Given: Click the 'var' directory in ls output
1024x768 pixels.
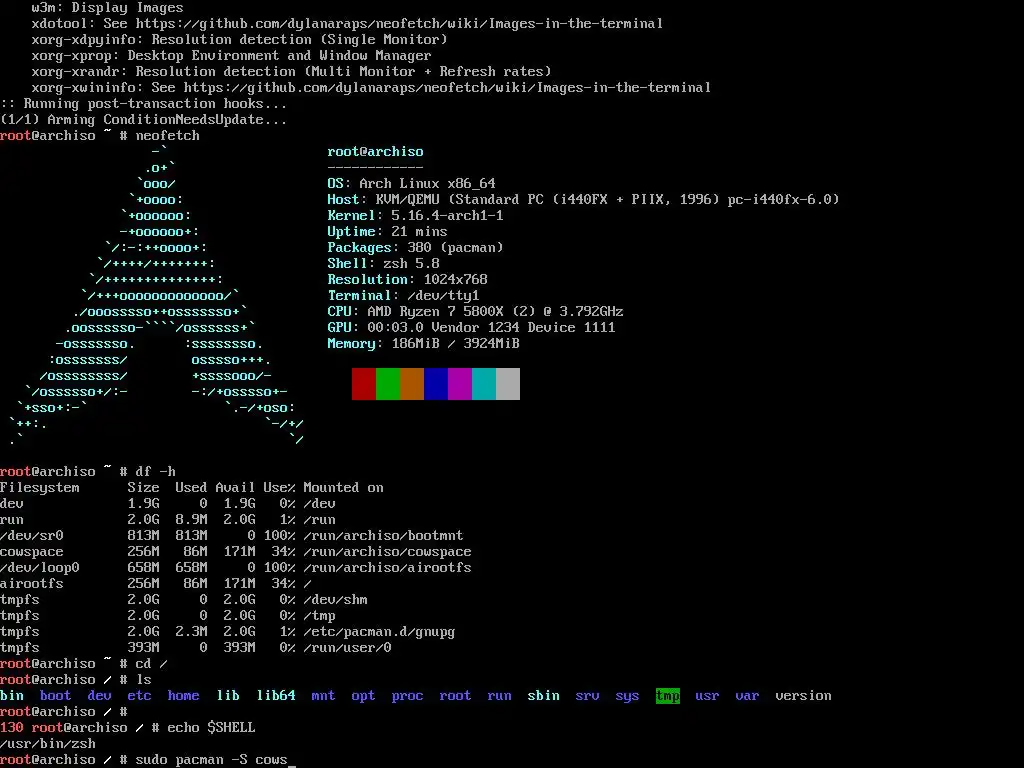Looking at the screenshot, I should 747,696.
